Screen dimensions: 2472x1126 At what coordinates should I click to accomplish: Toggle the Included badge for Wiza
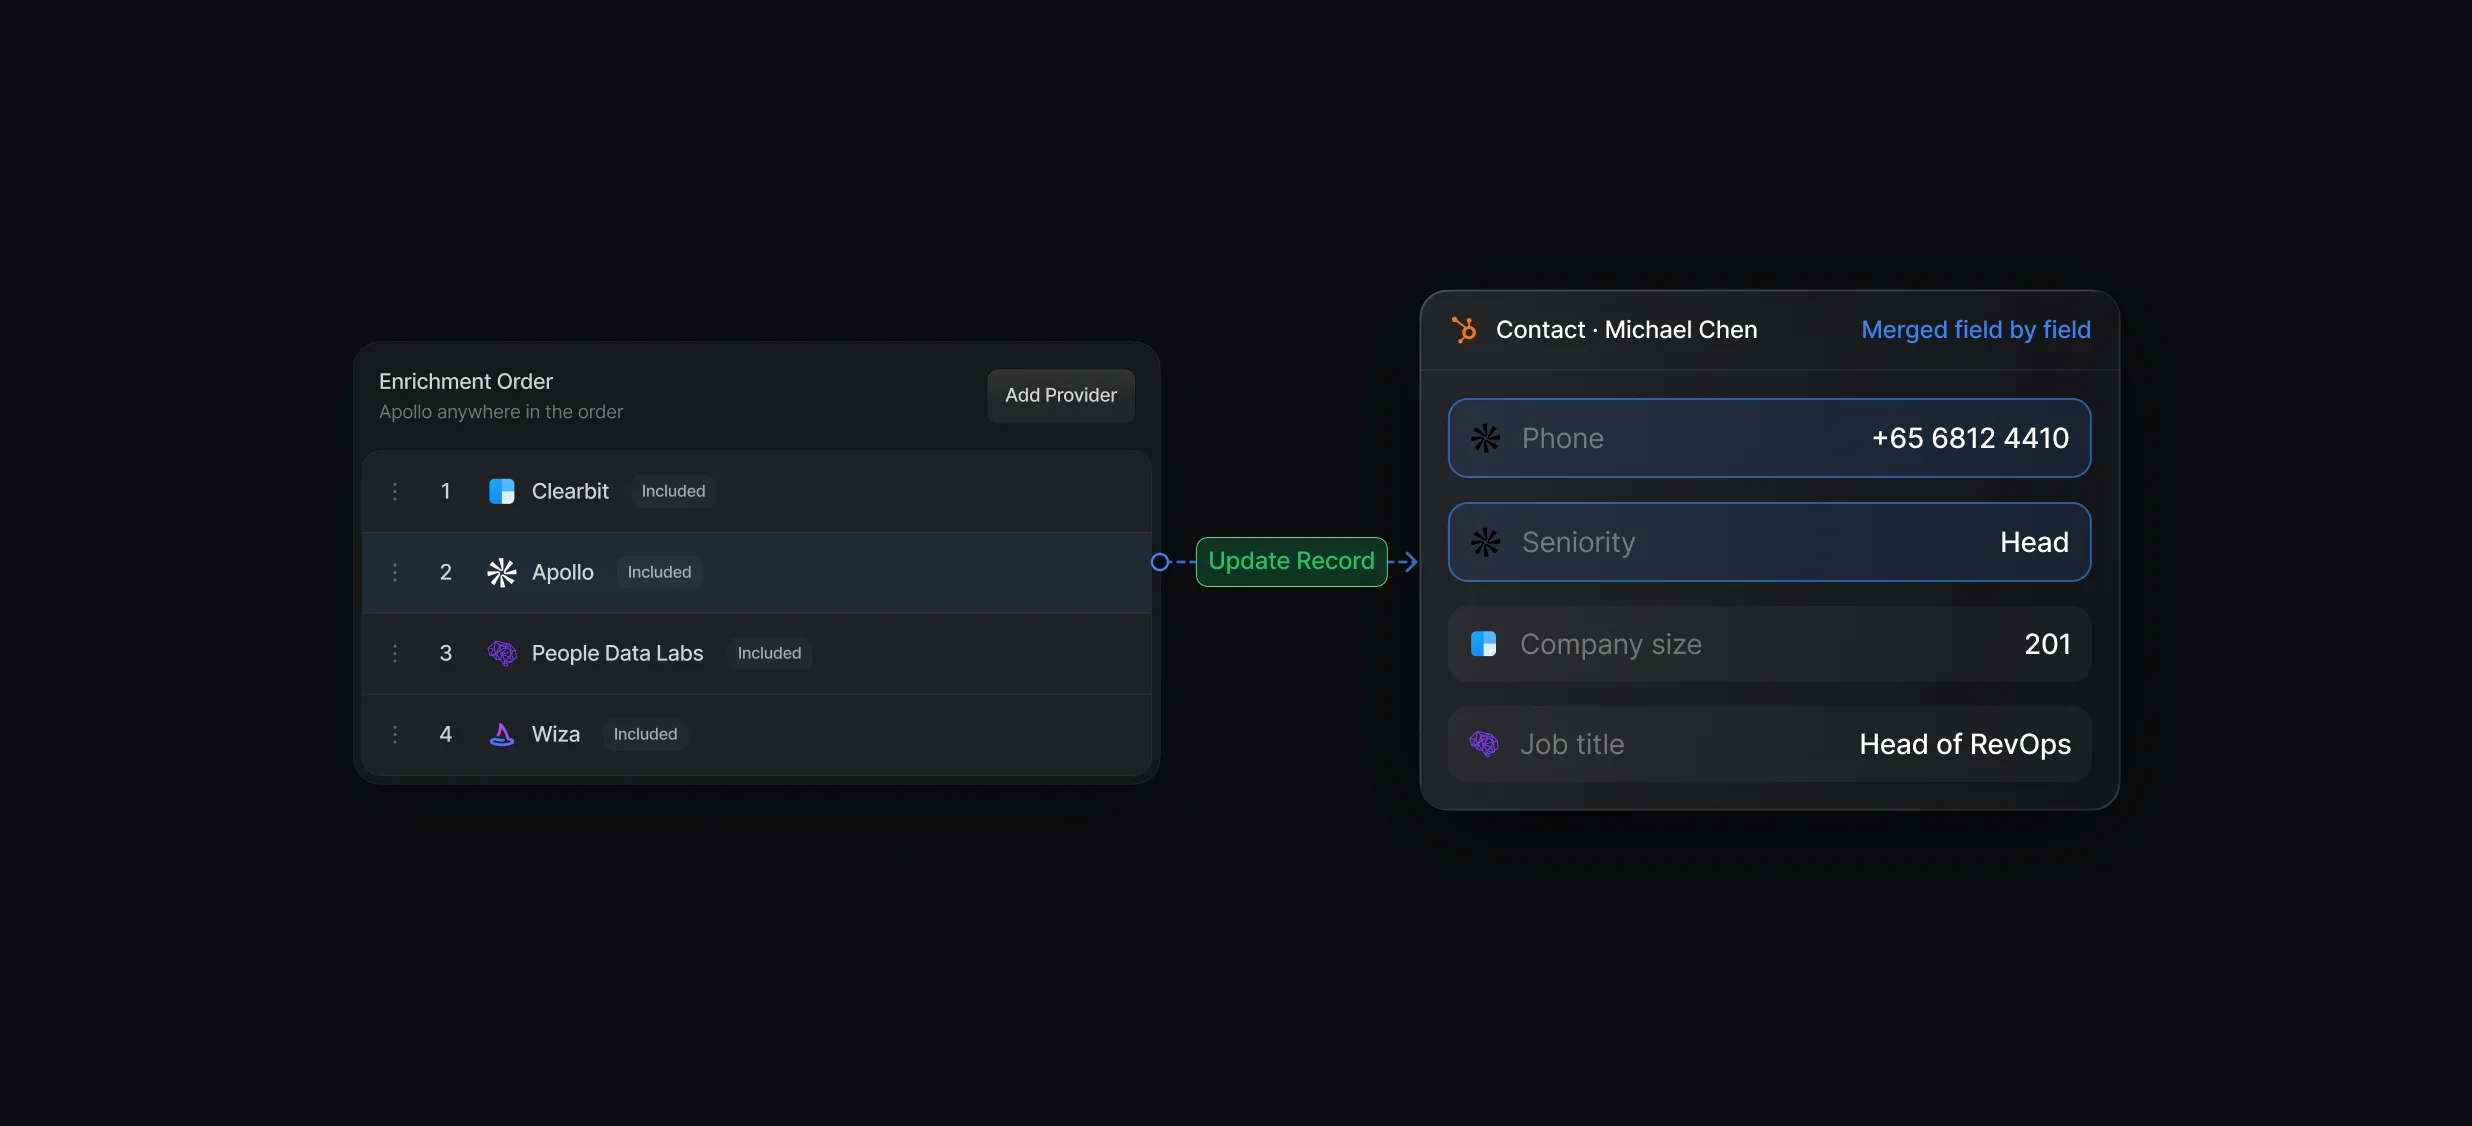[x=645, y=734]
